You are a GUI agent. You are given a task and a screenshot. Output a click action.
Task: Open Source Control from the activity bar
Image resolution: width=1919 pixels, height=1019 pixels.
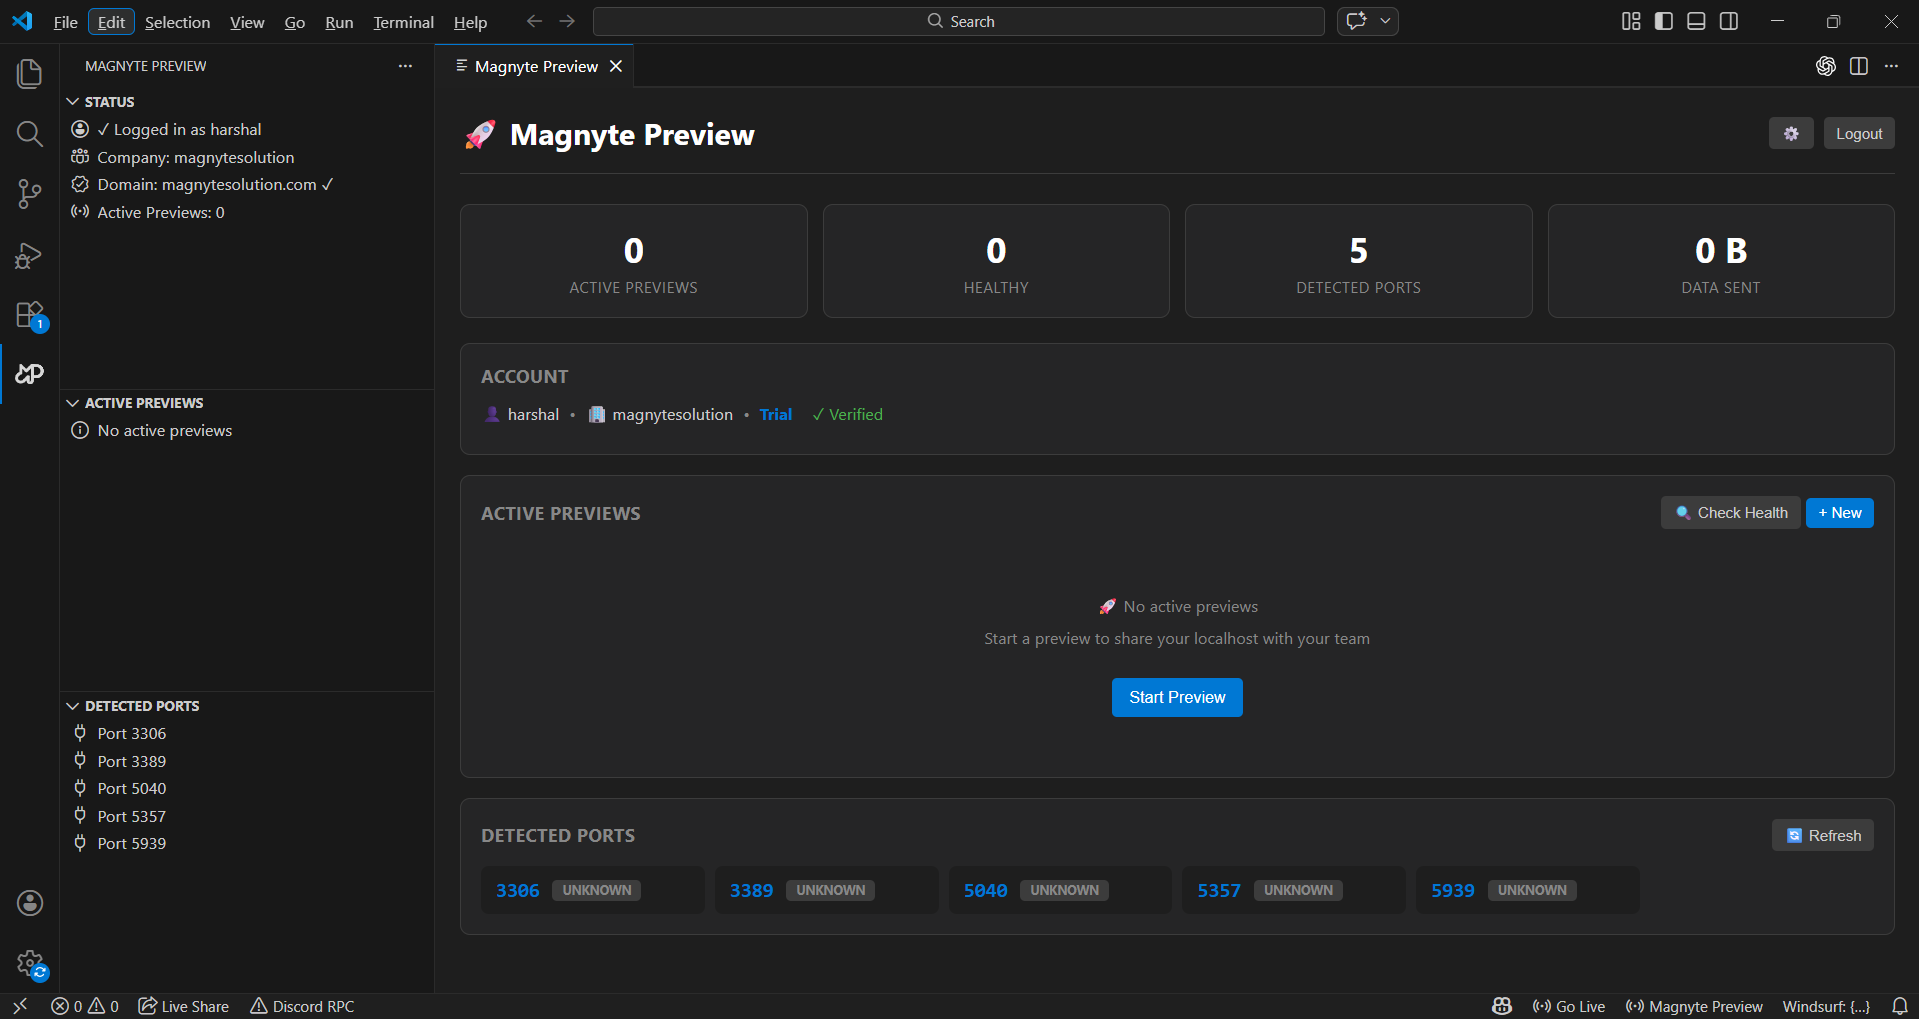[x=29, y=194]
